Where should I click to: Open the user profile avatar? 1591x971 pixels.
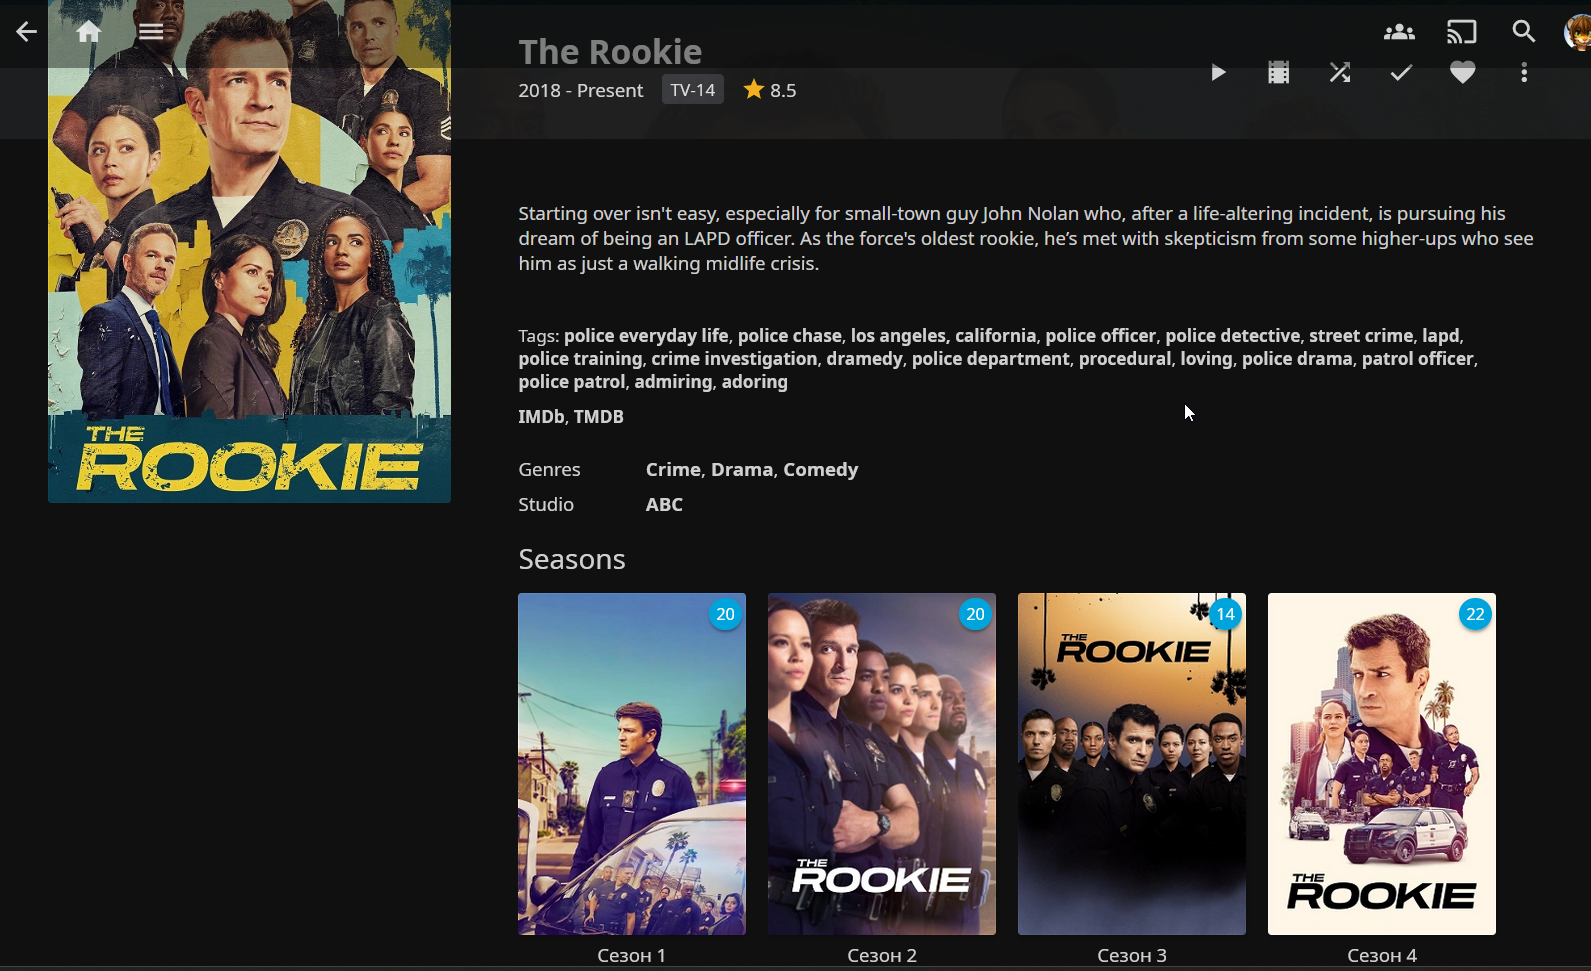(x=1577, y=32)
